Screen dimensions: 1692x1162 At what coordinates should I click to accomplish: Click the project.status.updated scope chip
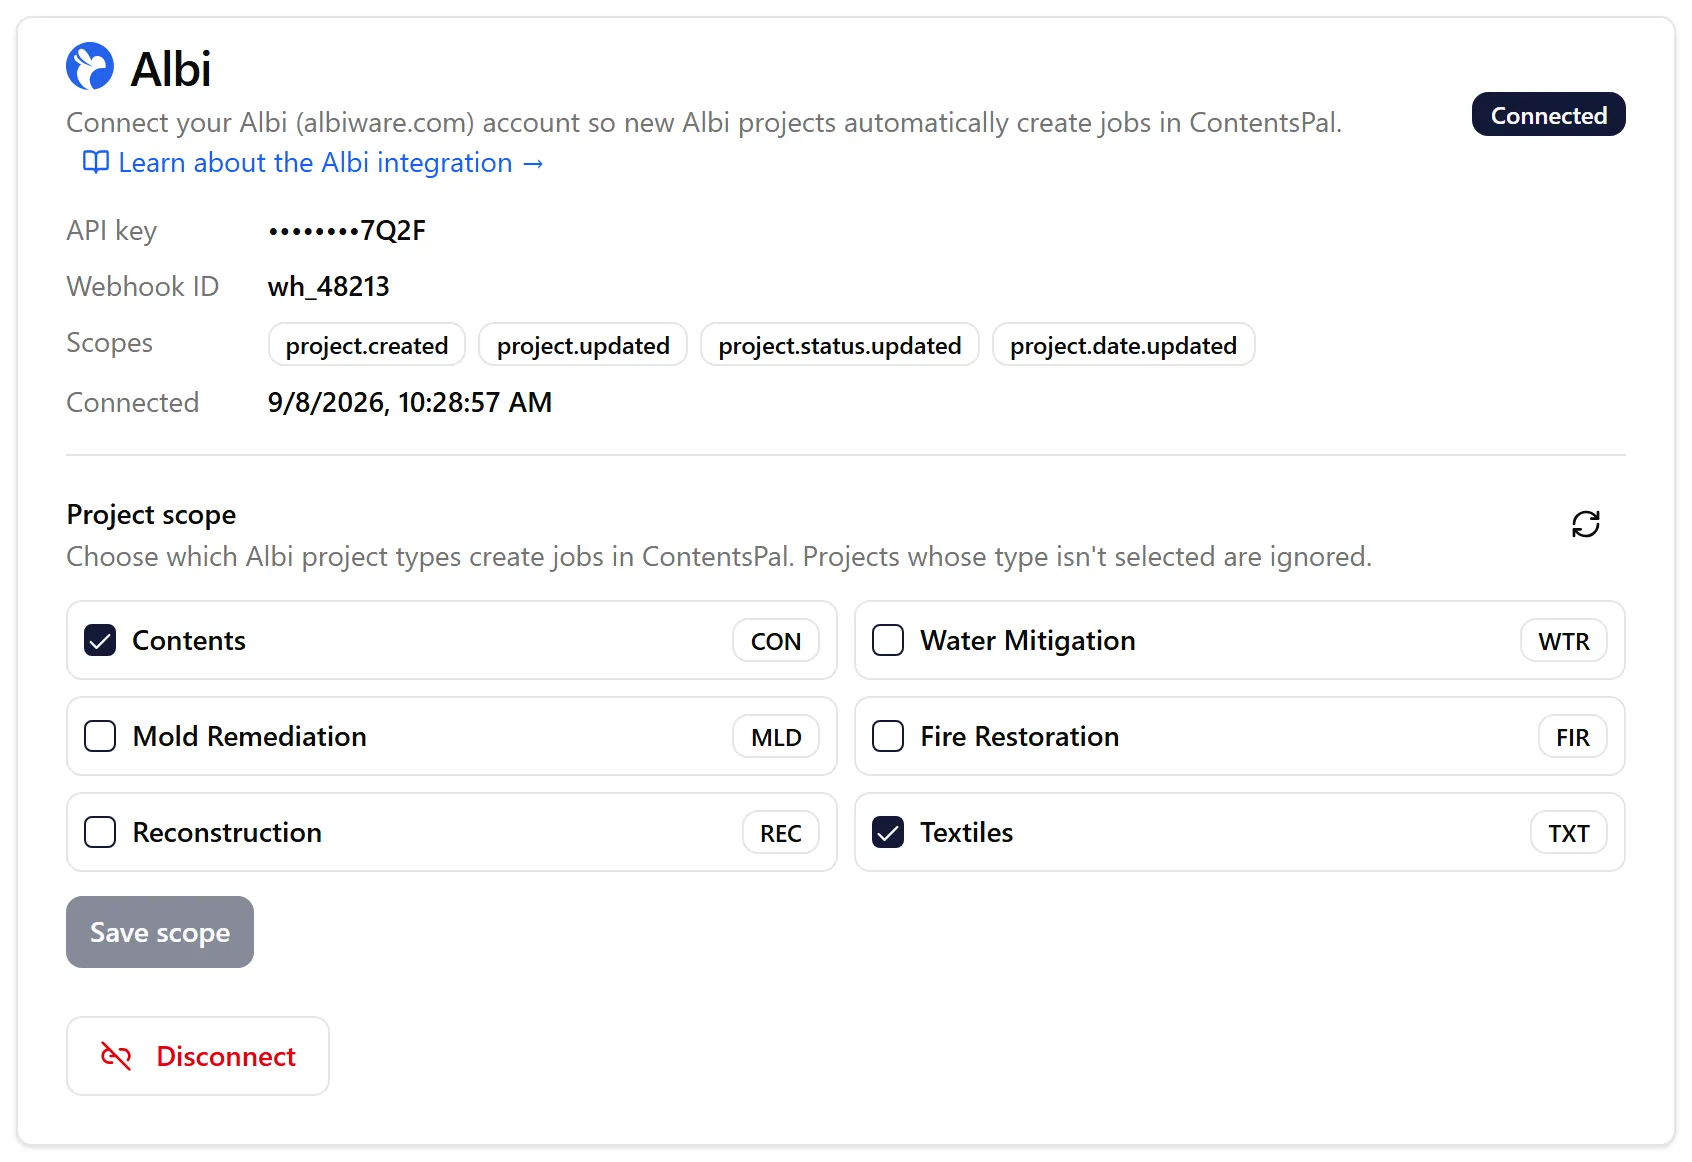(x=840, y=345)
